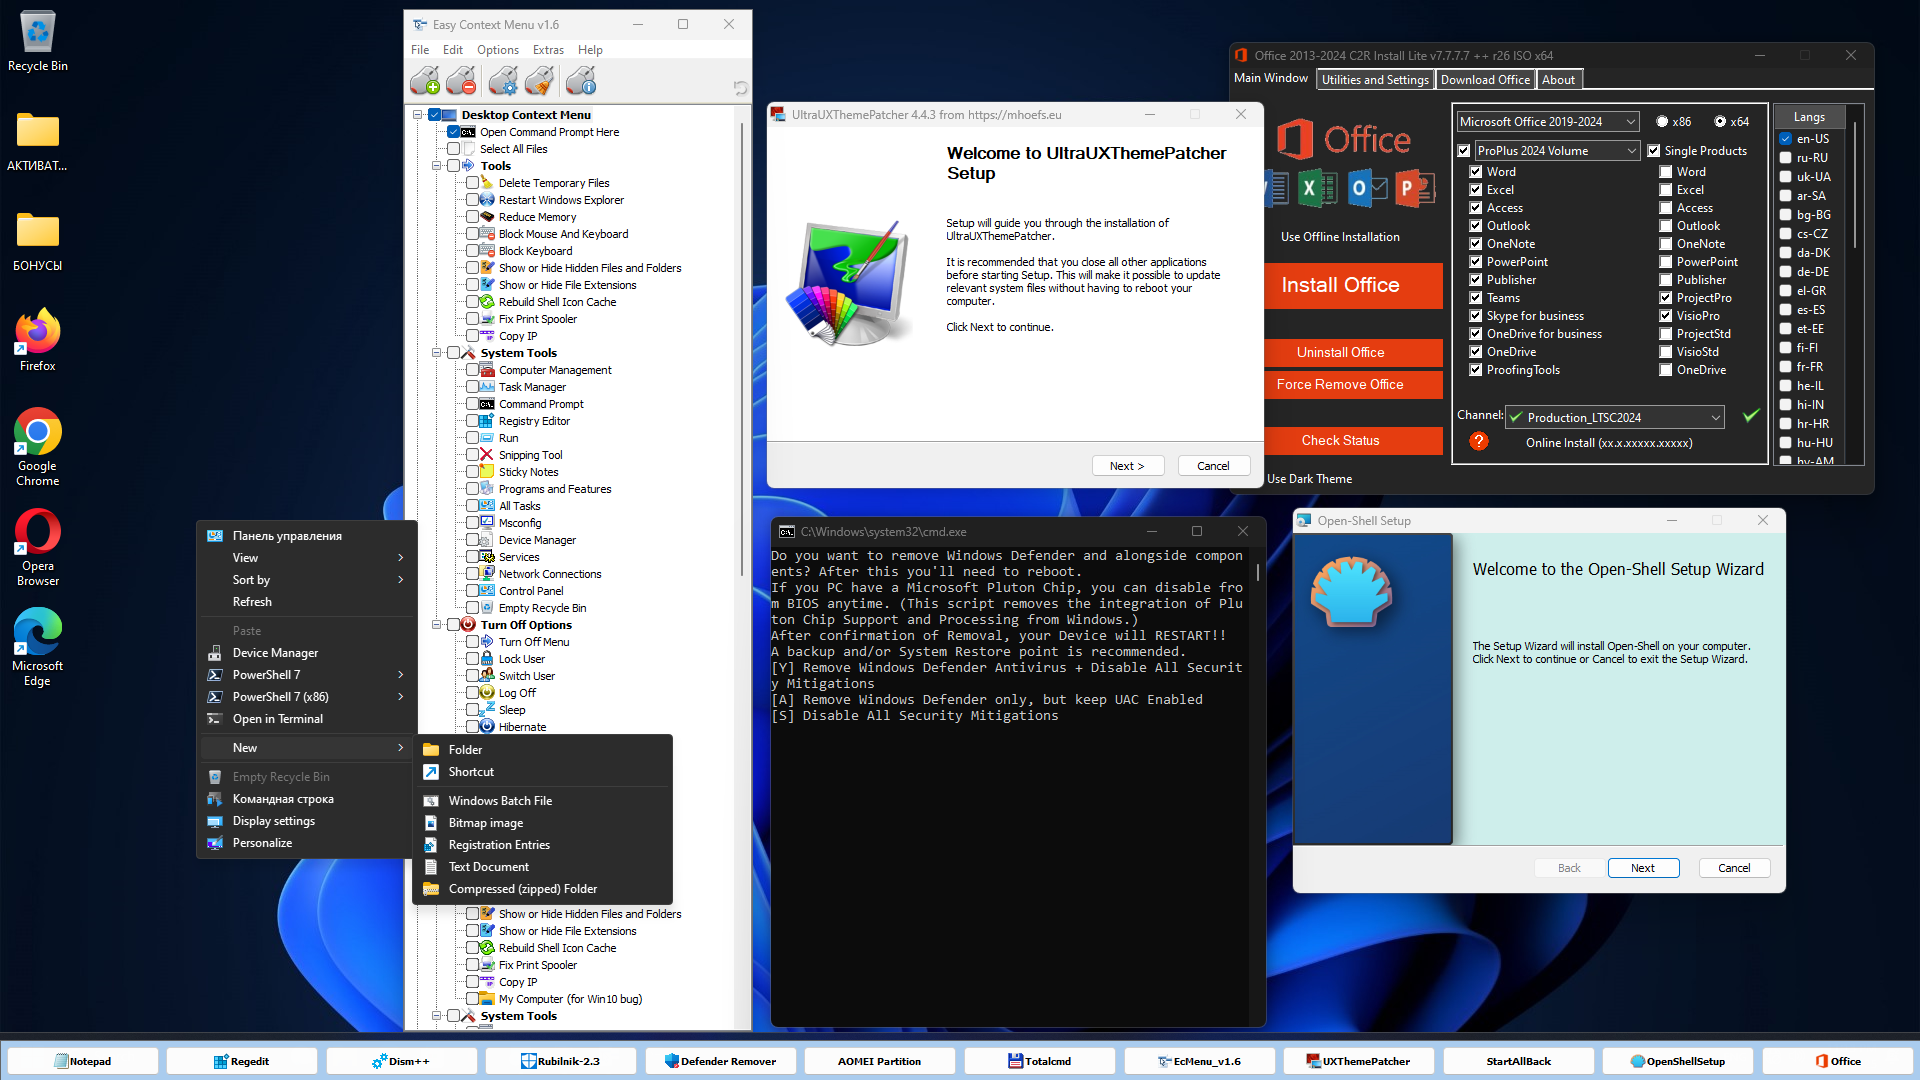Viewport: 1920px width, 1080px height.
Task: Open the ProPlus 2024 Volume dropdown
Action: (x=1557, y=151)
